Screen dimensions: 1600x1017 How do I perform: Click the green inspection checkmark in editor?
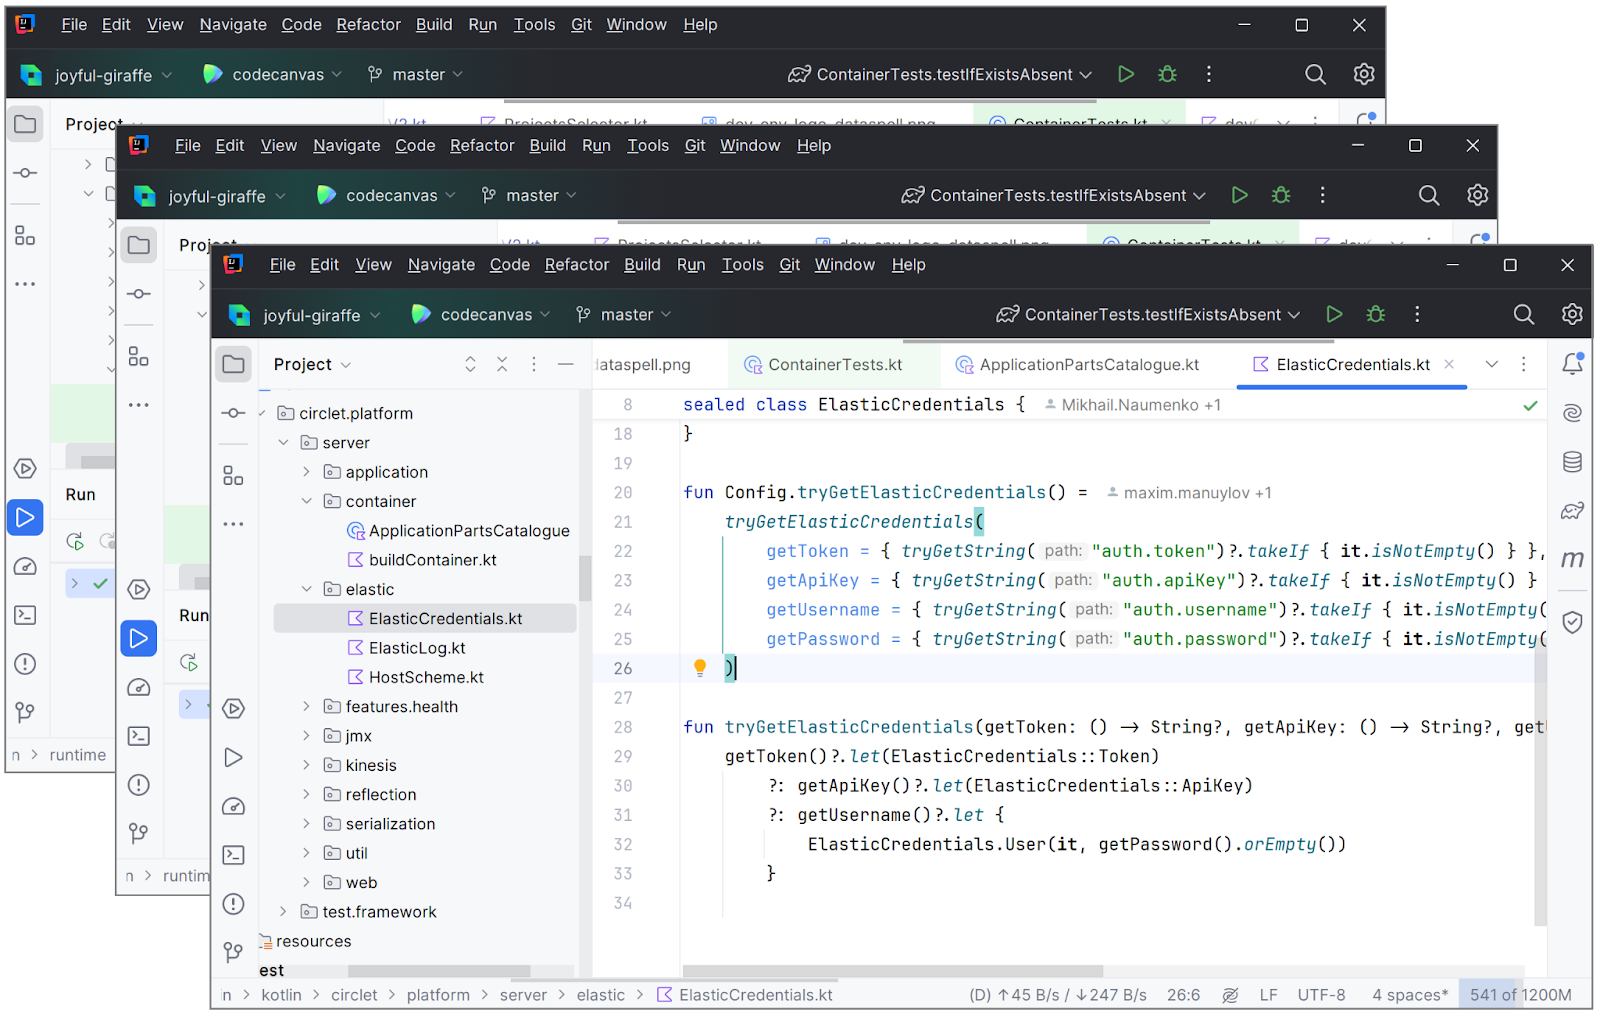1530,405
